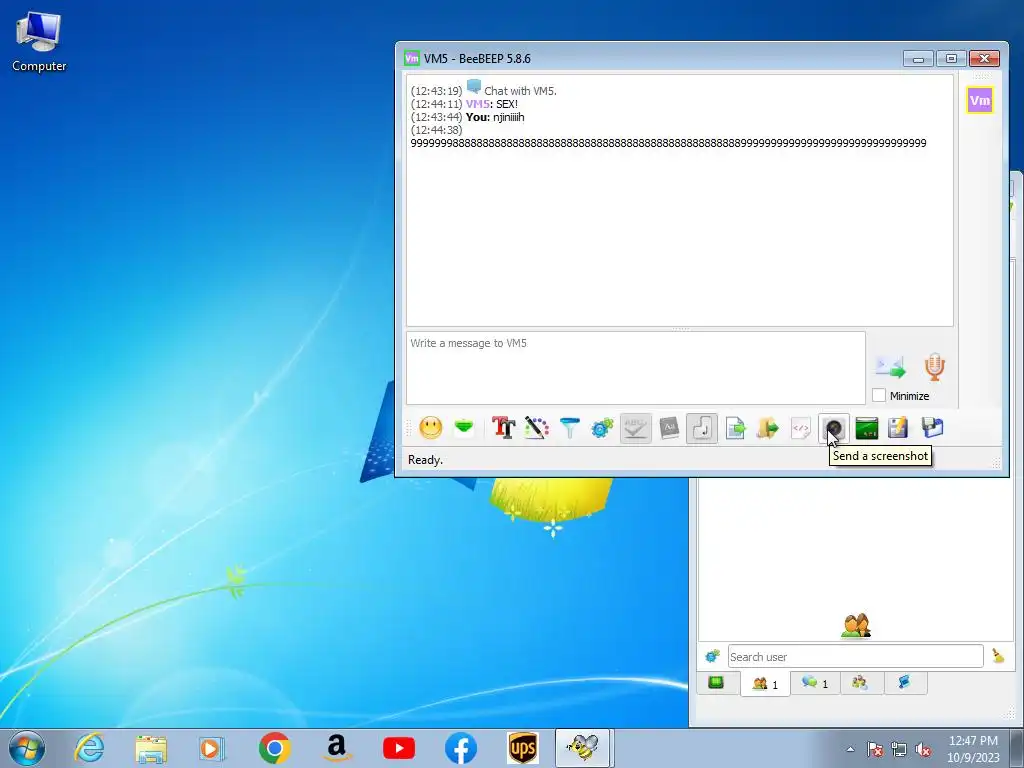Click the UPS taskbar shortcut
The height and width of the screenshot is (768, 1024).
point(523,748)
